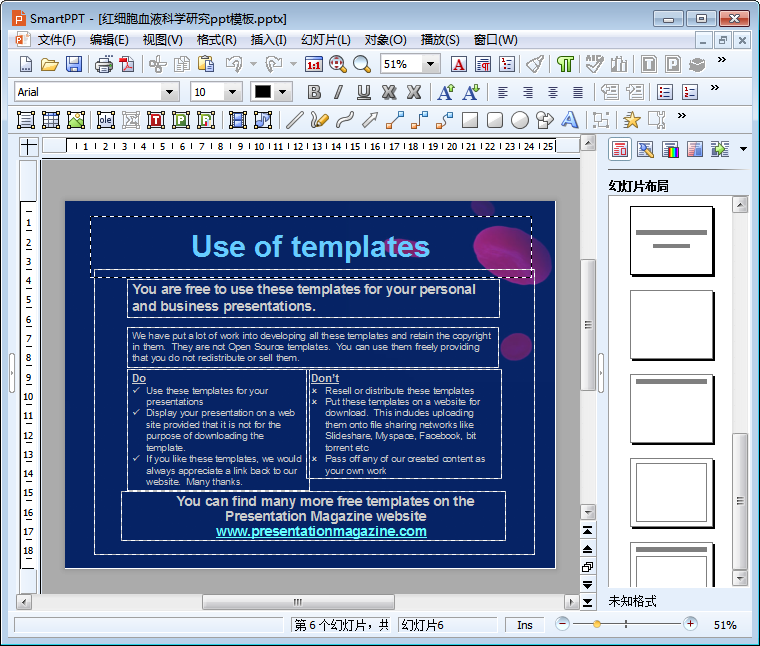760x646 pixels.
Task: Select the straight line drawing tool
Action: click(295, 120)
